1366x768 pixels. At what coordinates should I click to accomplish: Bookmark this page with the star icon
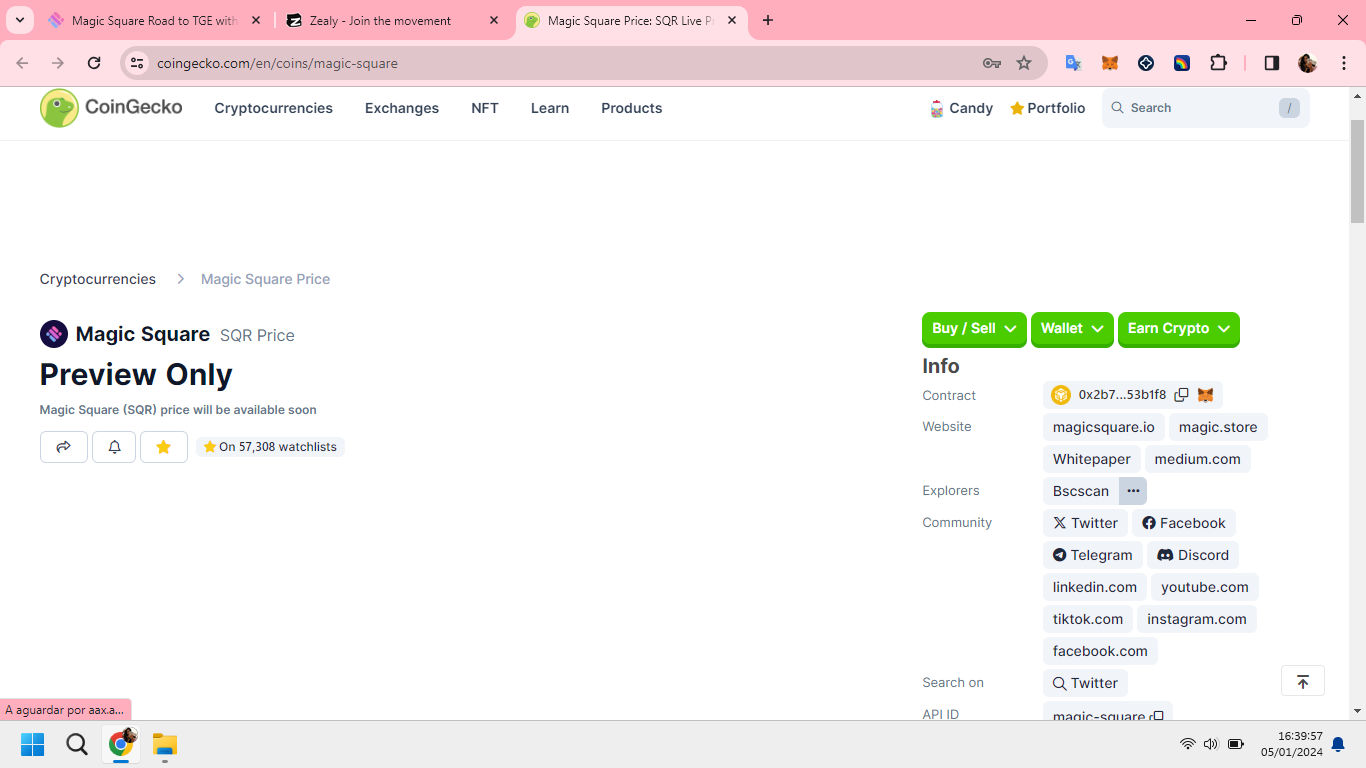point(1024,63)
